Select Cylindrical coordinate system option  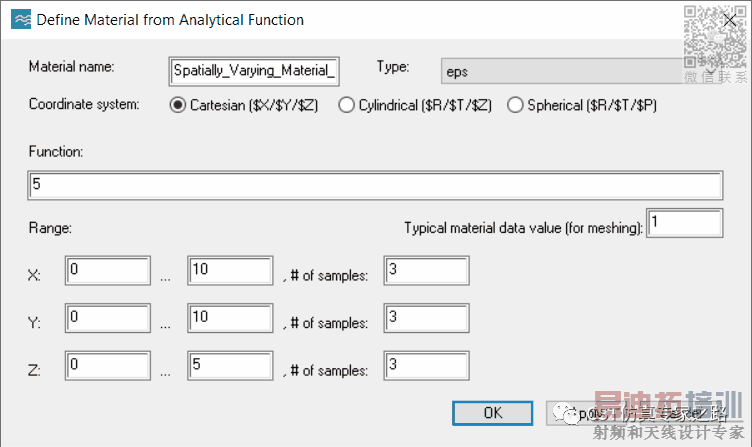tap(347, 104)
